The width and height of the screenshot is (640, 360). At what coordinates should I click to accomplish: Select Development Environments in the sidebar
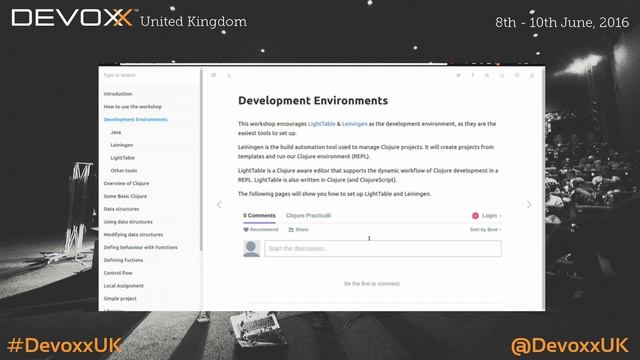pos(136,119)
